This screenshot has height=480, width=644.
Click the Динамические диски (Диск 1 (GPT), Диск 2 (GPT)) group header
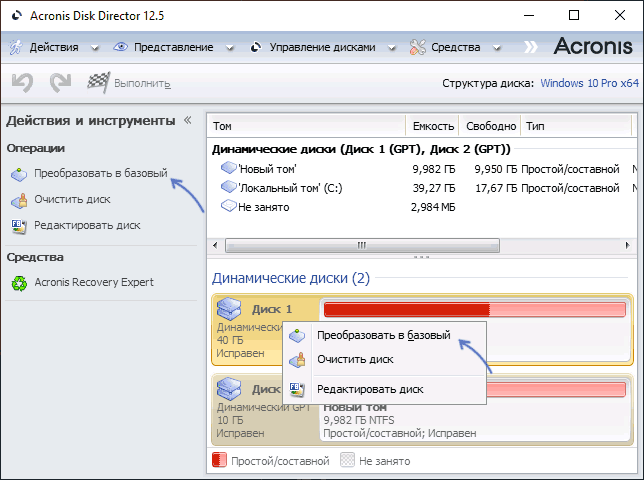click(x=361, y=149)
